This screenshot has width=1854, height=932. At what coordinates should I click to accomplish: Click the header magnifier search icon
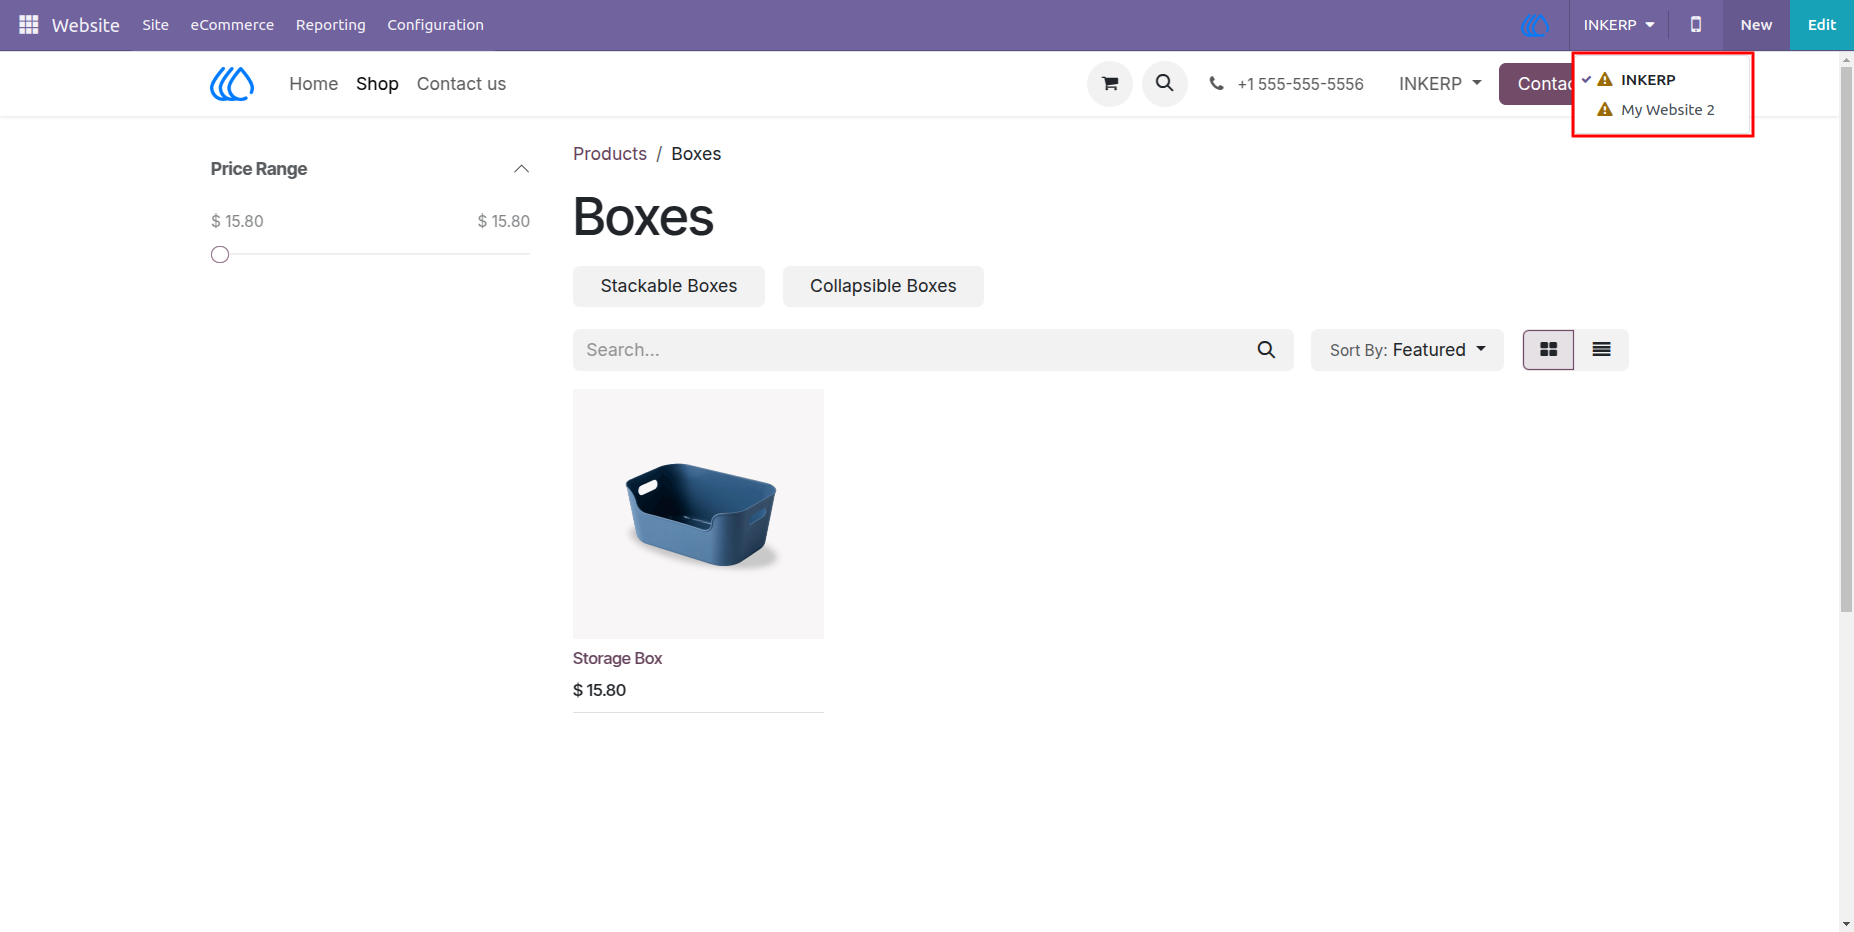pyautogui.click(x=1165, y=84)
